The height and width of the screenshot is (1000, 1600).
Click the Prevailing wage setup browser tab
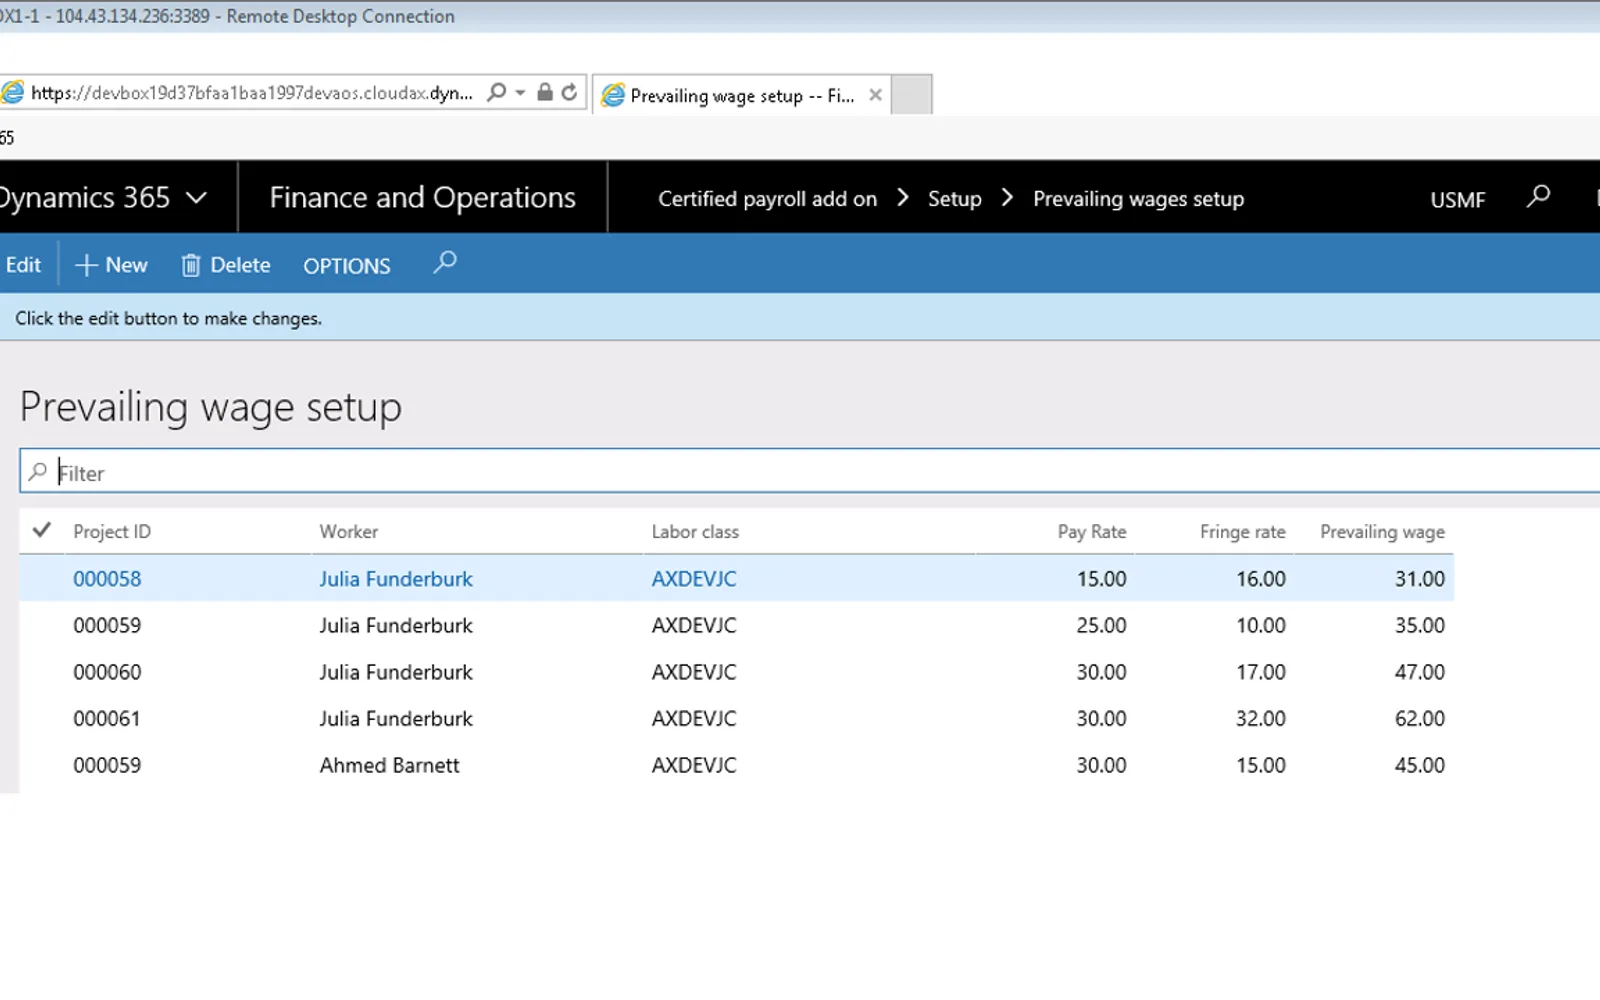click(741, 96)
